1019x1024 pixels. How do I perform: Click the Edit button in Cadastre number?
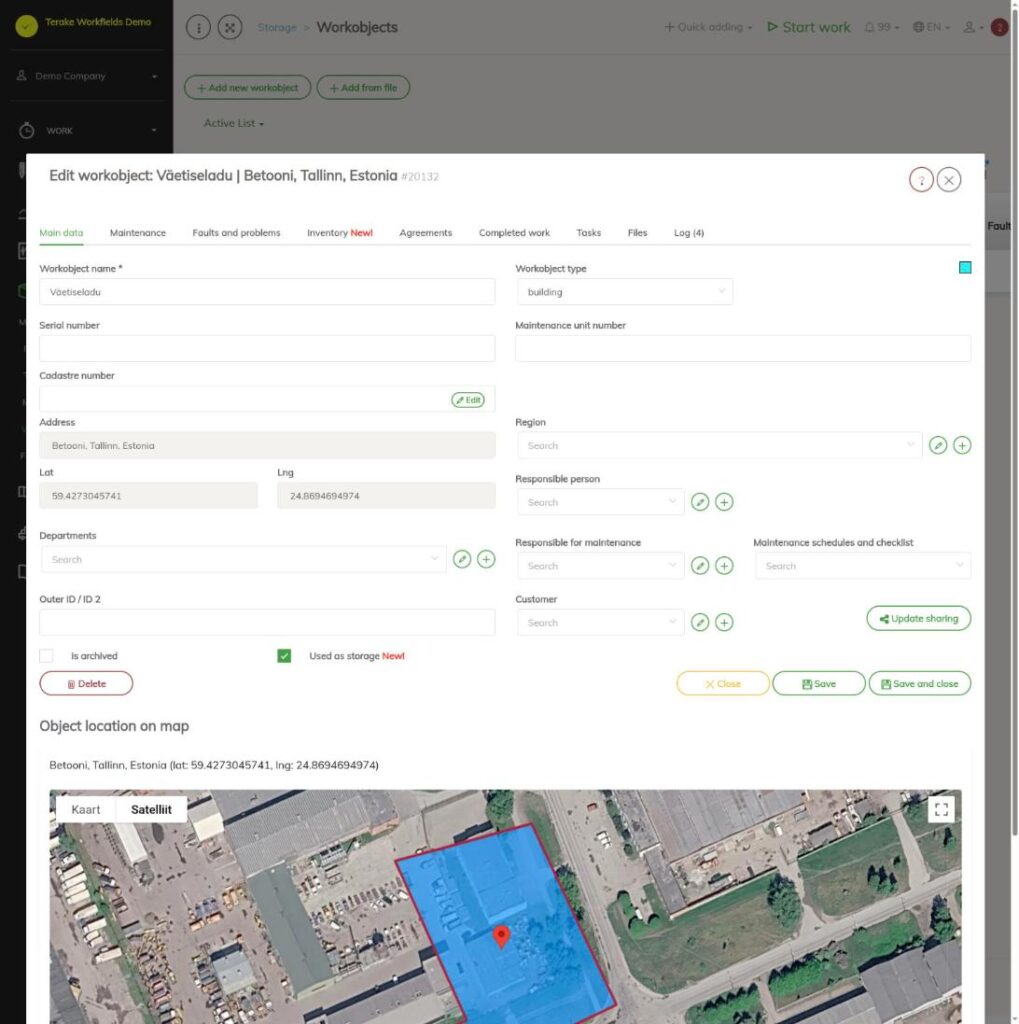tap(468, 400)
